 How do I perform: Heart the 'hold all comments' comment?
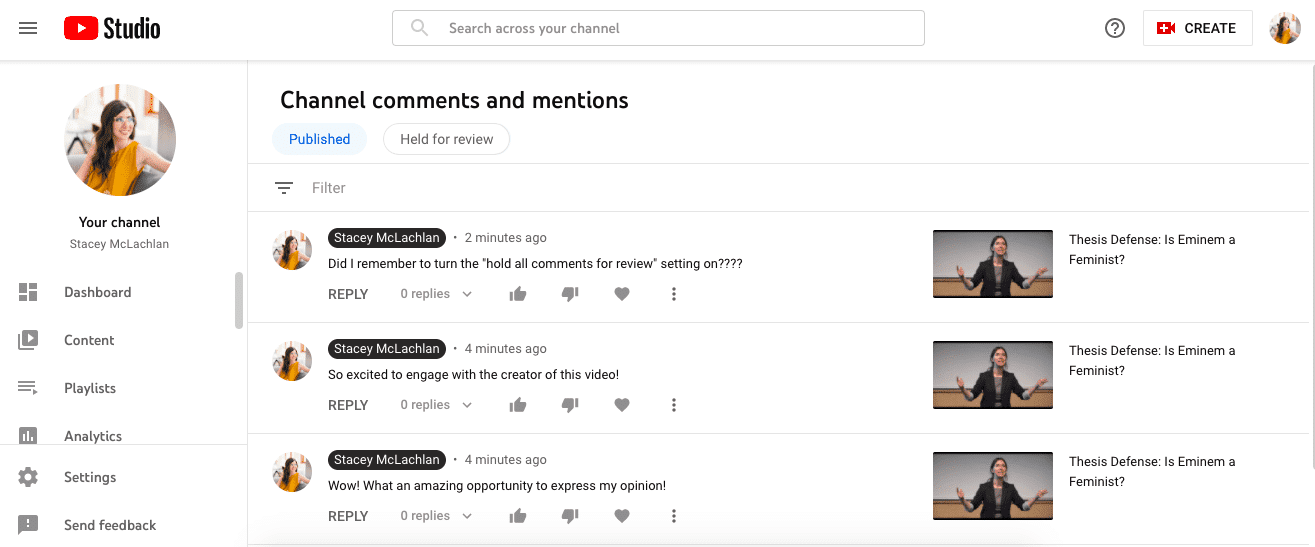pyautogui.click(x=622, y=294)
